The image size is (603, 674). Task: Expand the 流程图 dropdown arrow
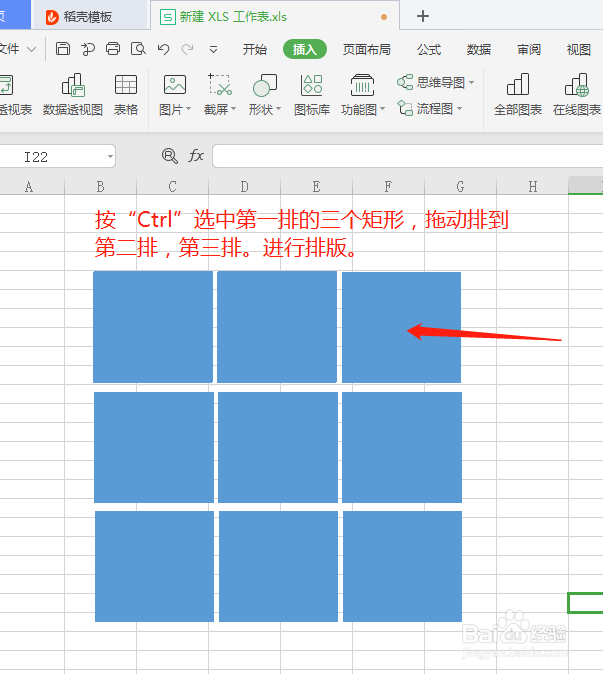(459, 108)
